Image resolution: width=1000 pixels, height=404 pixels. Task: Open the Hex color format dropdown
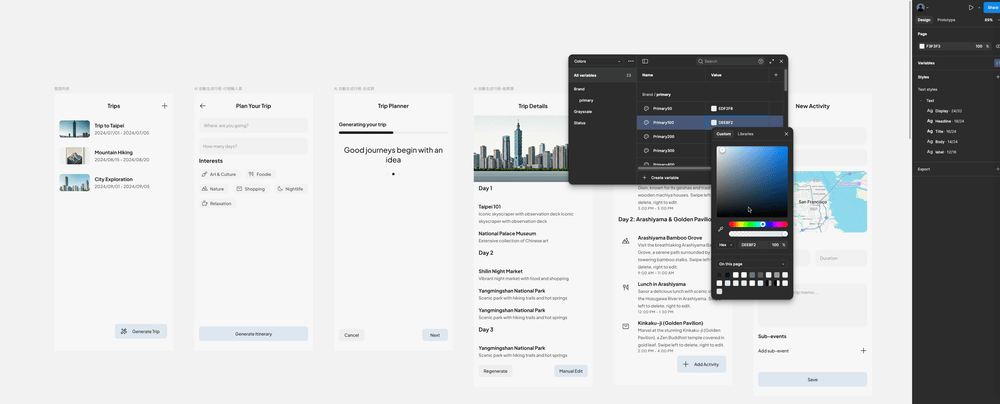click(726, 244)
